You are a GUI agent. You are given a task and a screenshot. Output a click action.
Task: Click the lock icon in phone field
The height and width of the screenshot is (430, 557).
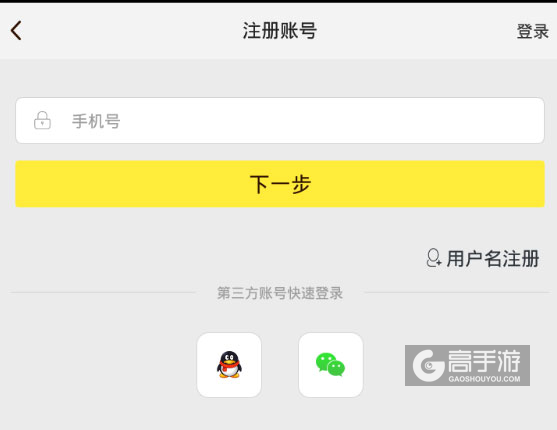coord(42,120)
